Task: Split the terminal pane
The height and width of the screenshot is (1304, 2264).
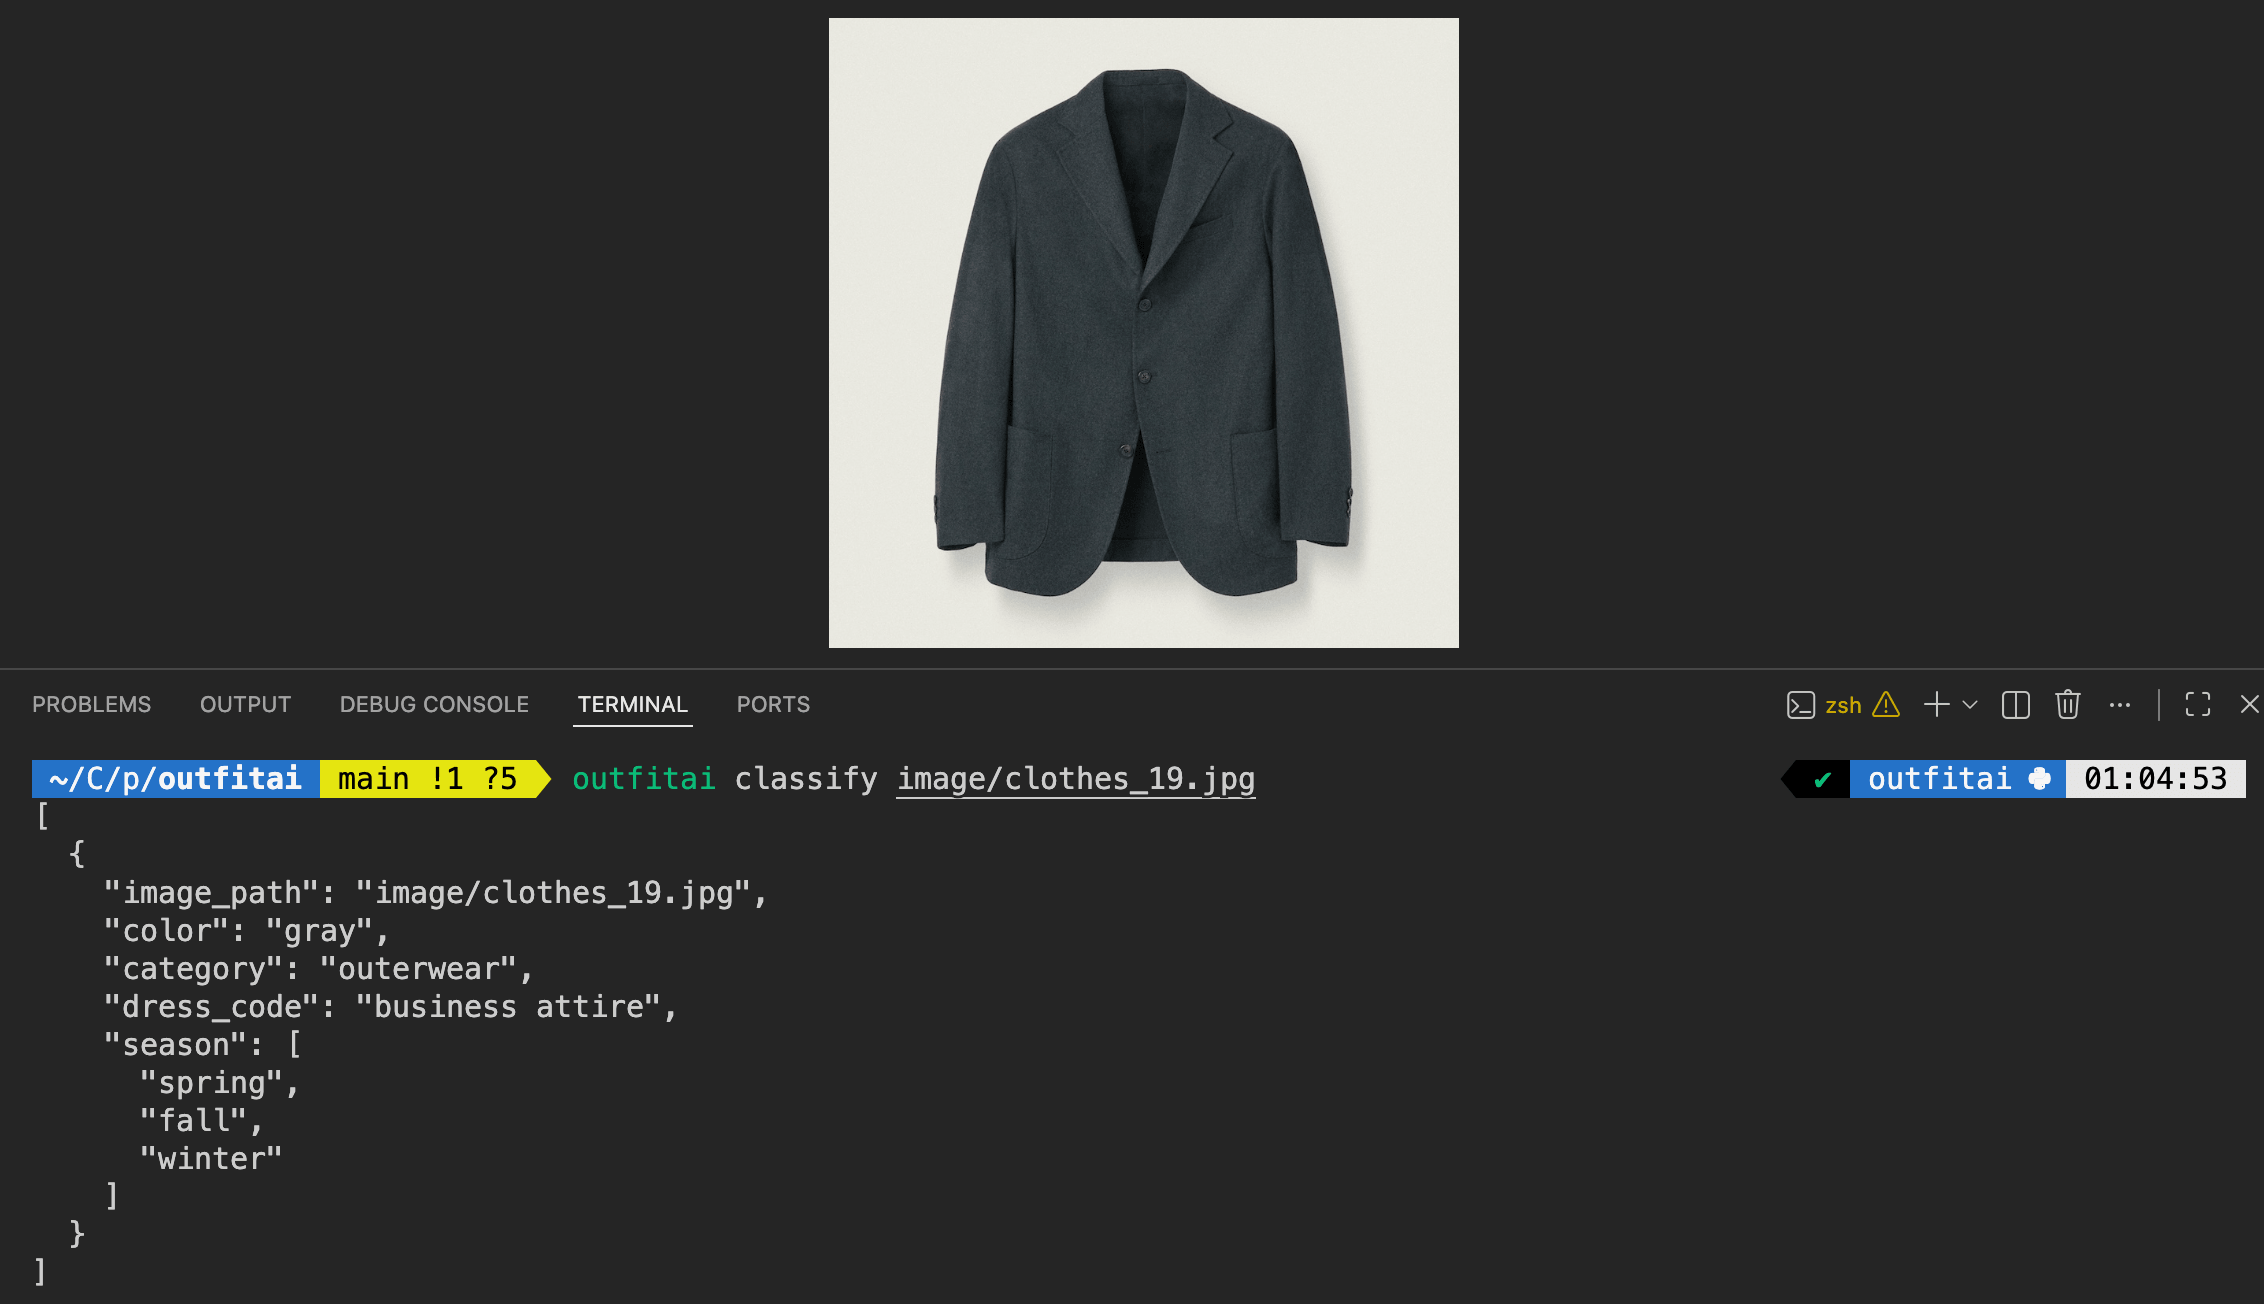Action: 2016,705
